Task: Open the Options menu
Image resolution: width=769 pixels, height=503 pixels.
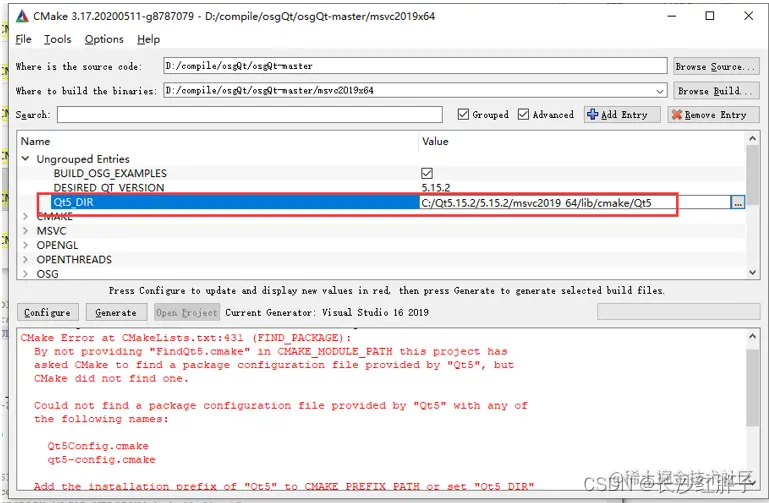Action: [104, 39]
